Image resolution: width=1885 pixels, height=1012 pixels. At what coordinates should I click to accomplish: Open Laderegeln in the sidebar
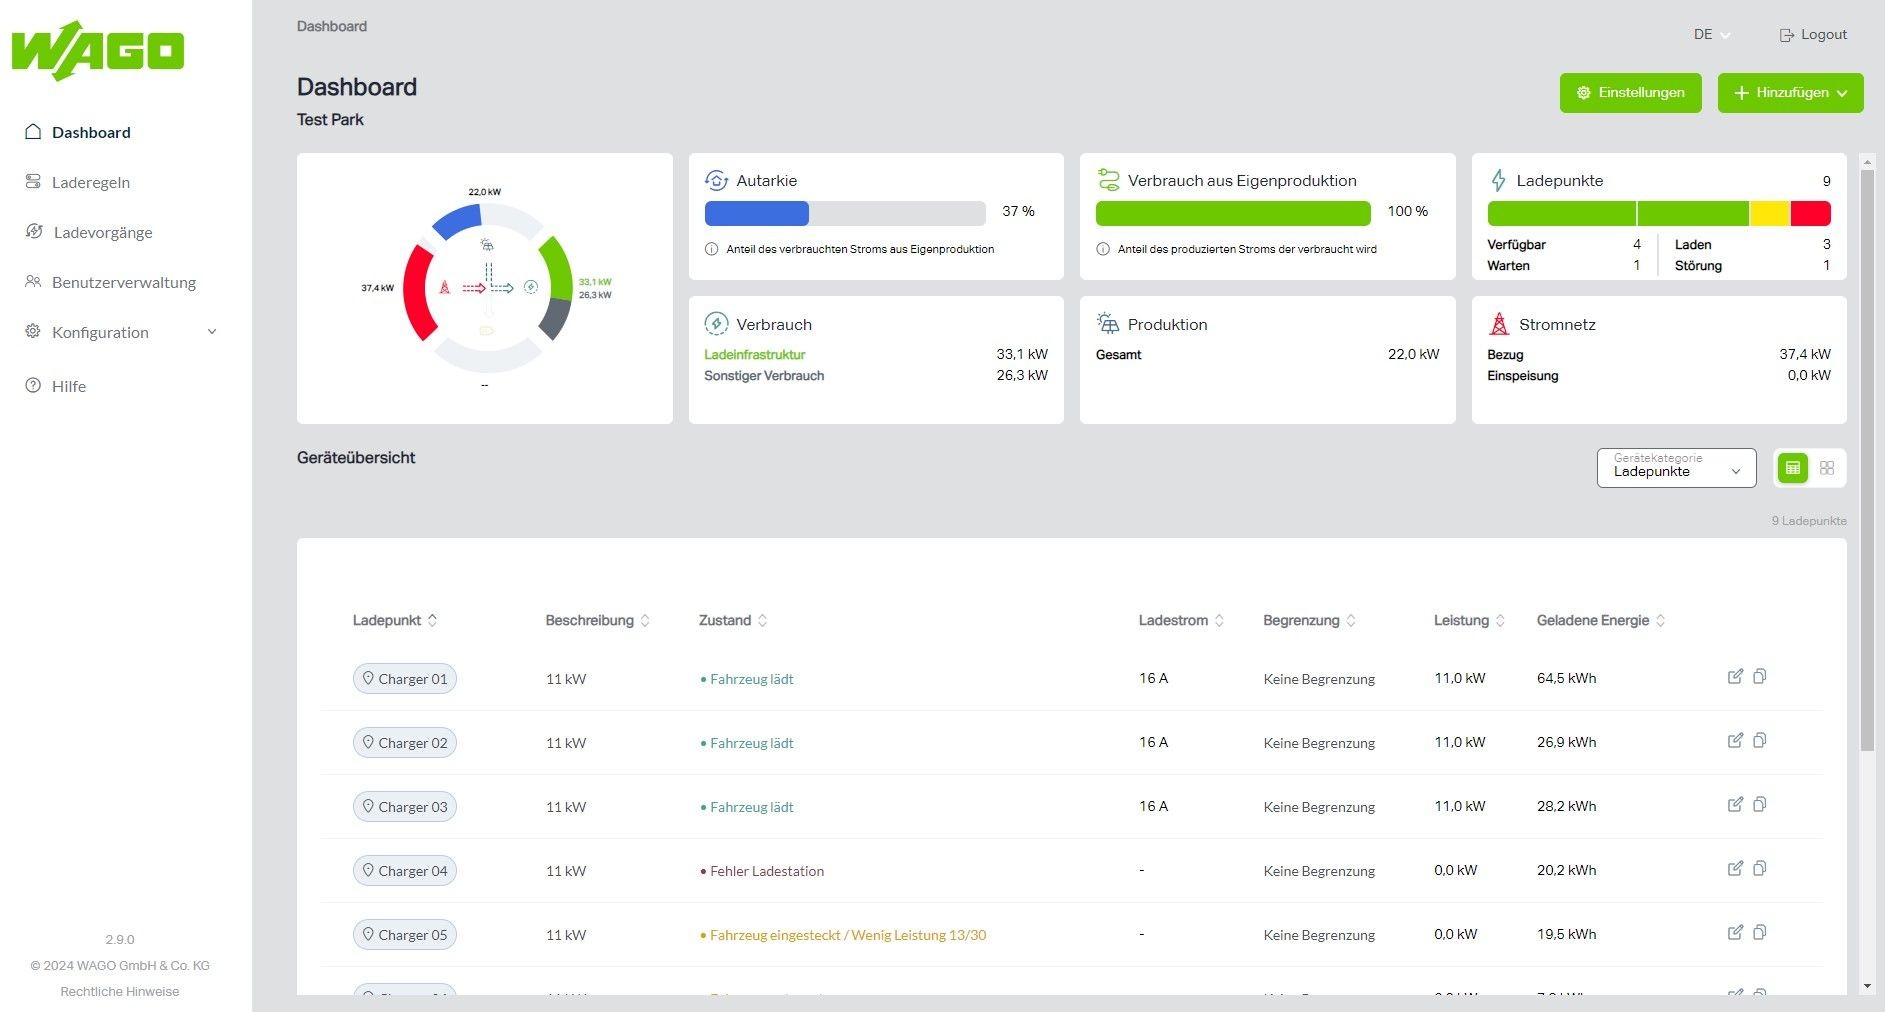91,182
